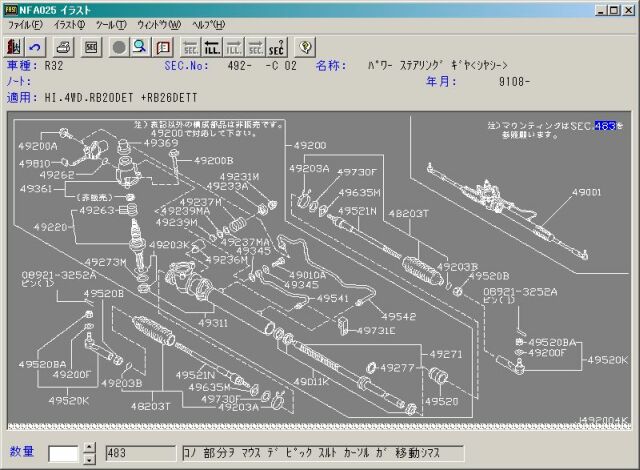This screenshot has height=470, width=640.
Task: Open the ウィンドウ(W) menu
Action: 159,25
